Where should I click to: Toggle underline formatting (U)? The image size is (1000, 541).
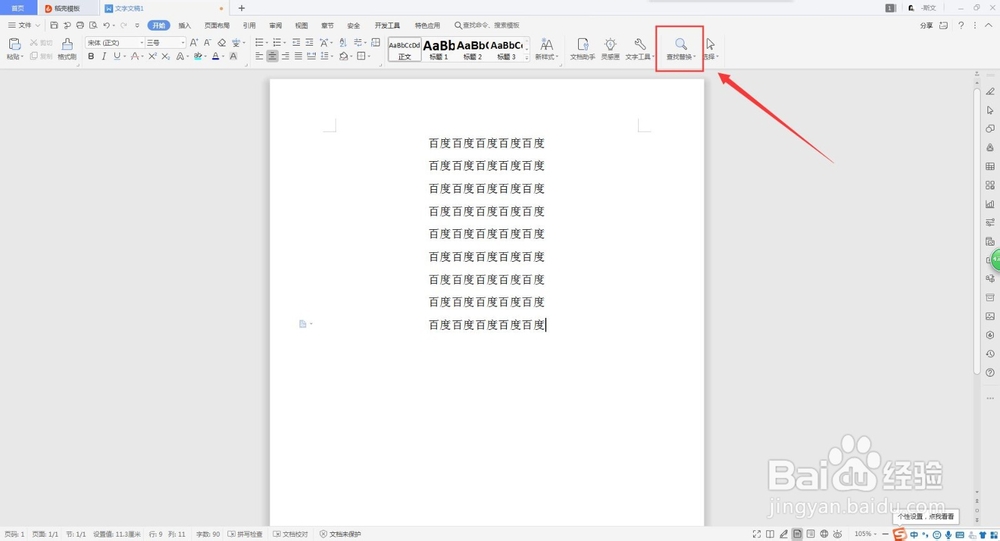tap(117, 56)
